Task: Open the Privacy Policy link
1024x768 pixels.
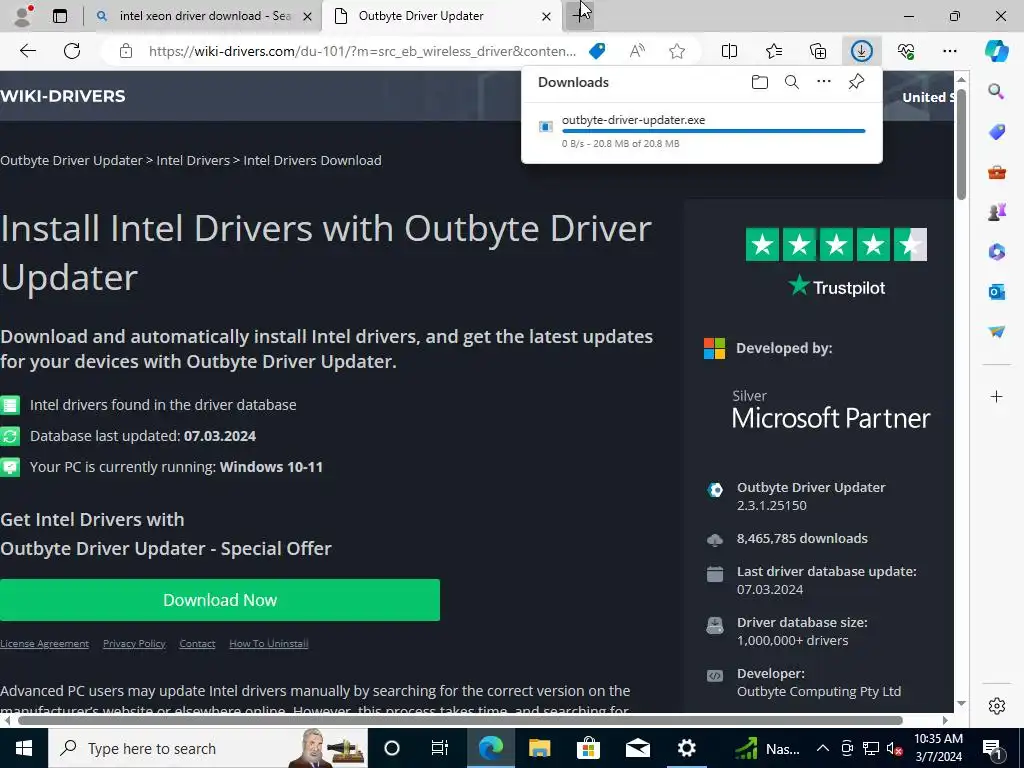Action: 134,644
